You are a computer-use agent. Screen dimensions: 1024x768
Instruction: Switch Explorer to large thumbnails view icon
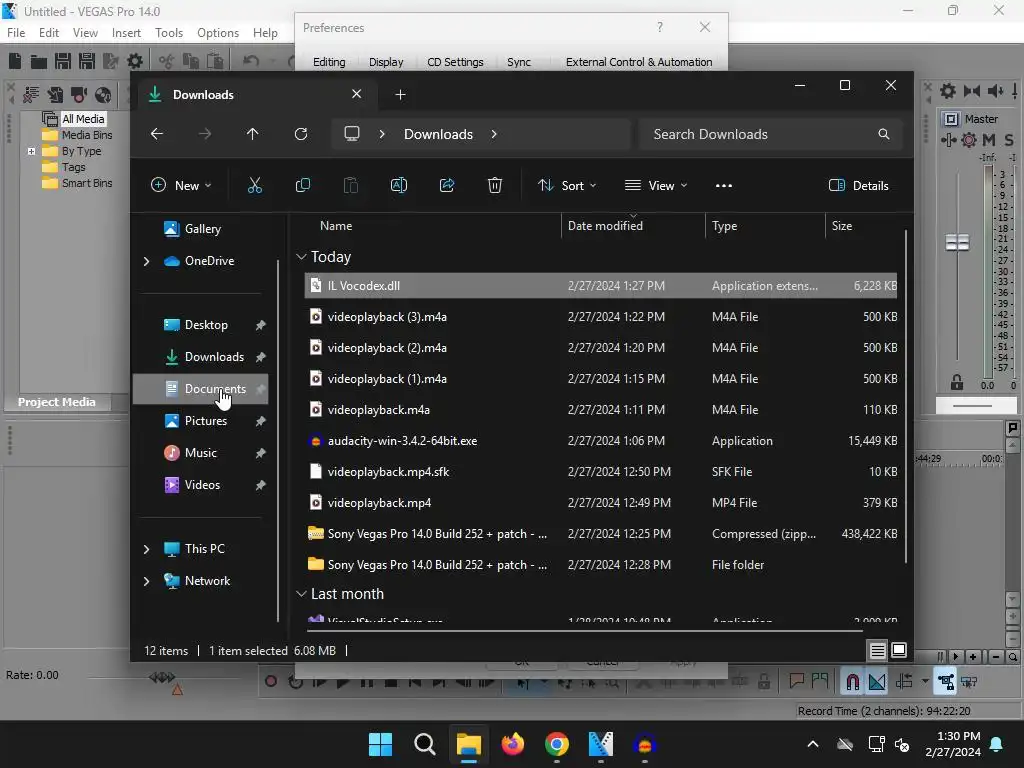click(x=899, y=650)
